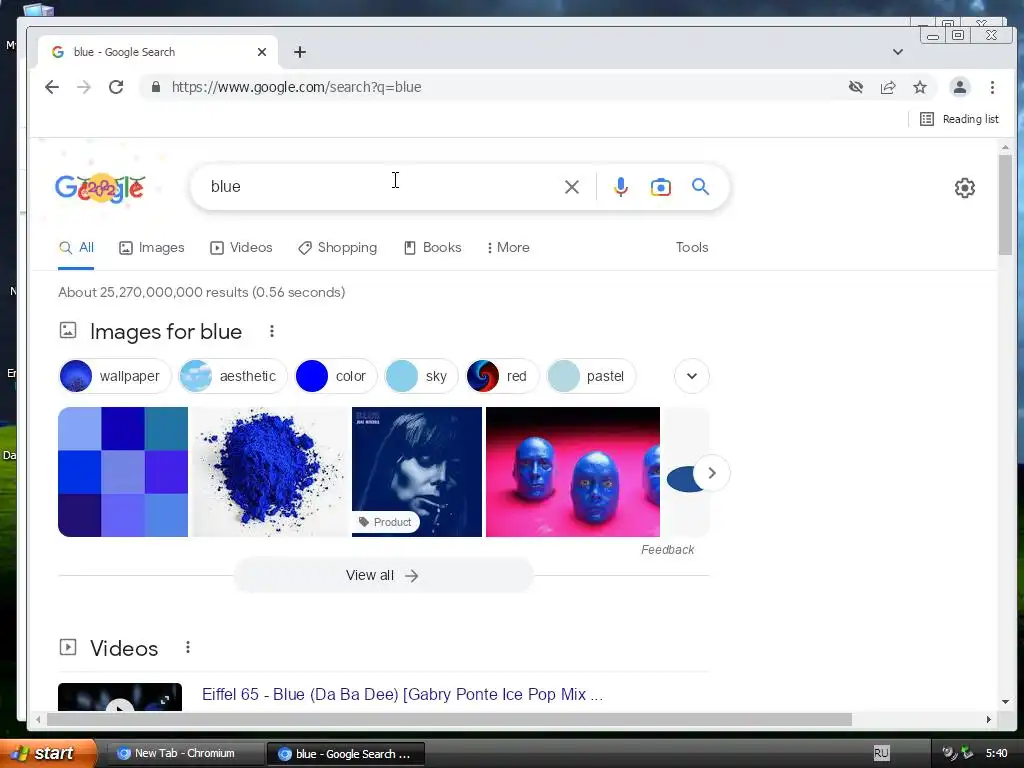The height and width of the screenshot is (768, 1024).
Task: Click View all images button
Action: pos(383,575)
